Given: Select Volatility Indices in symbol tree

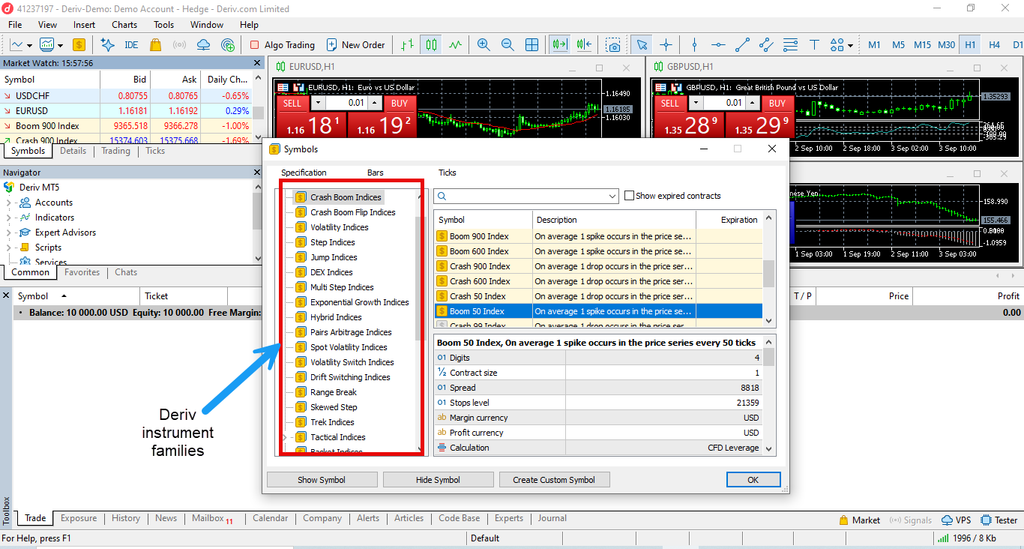Looking at the screenshot, I should [x=339, y=227].
